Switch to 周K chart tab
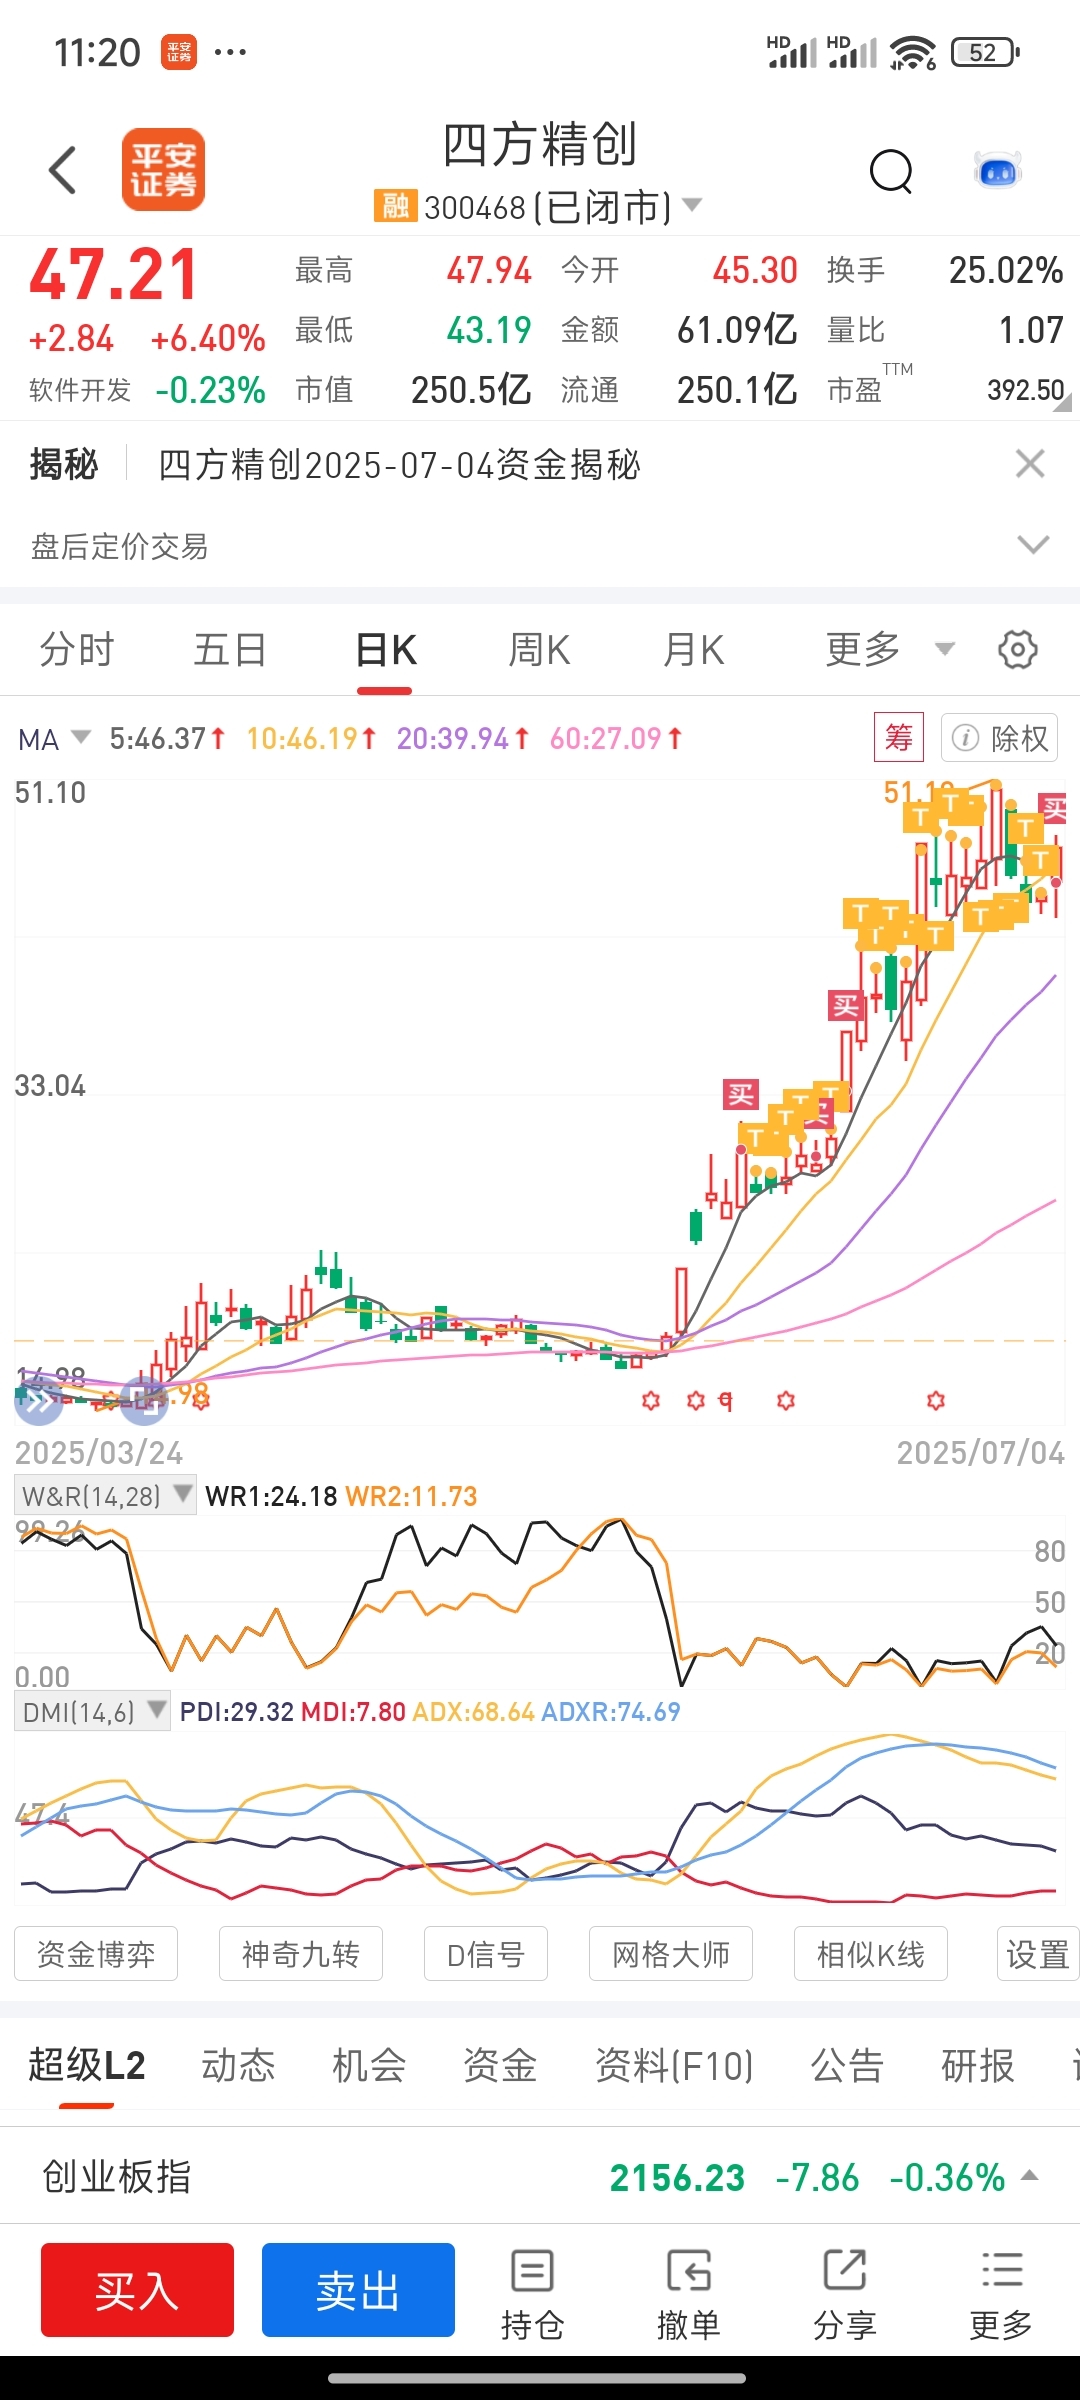The width and height of the screenshot is (1080, 2400). (x=539, y=650)
